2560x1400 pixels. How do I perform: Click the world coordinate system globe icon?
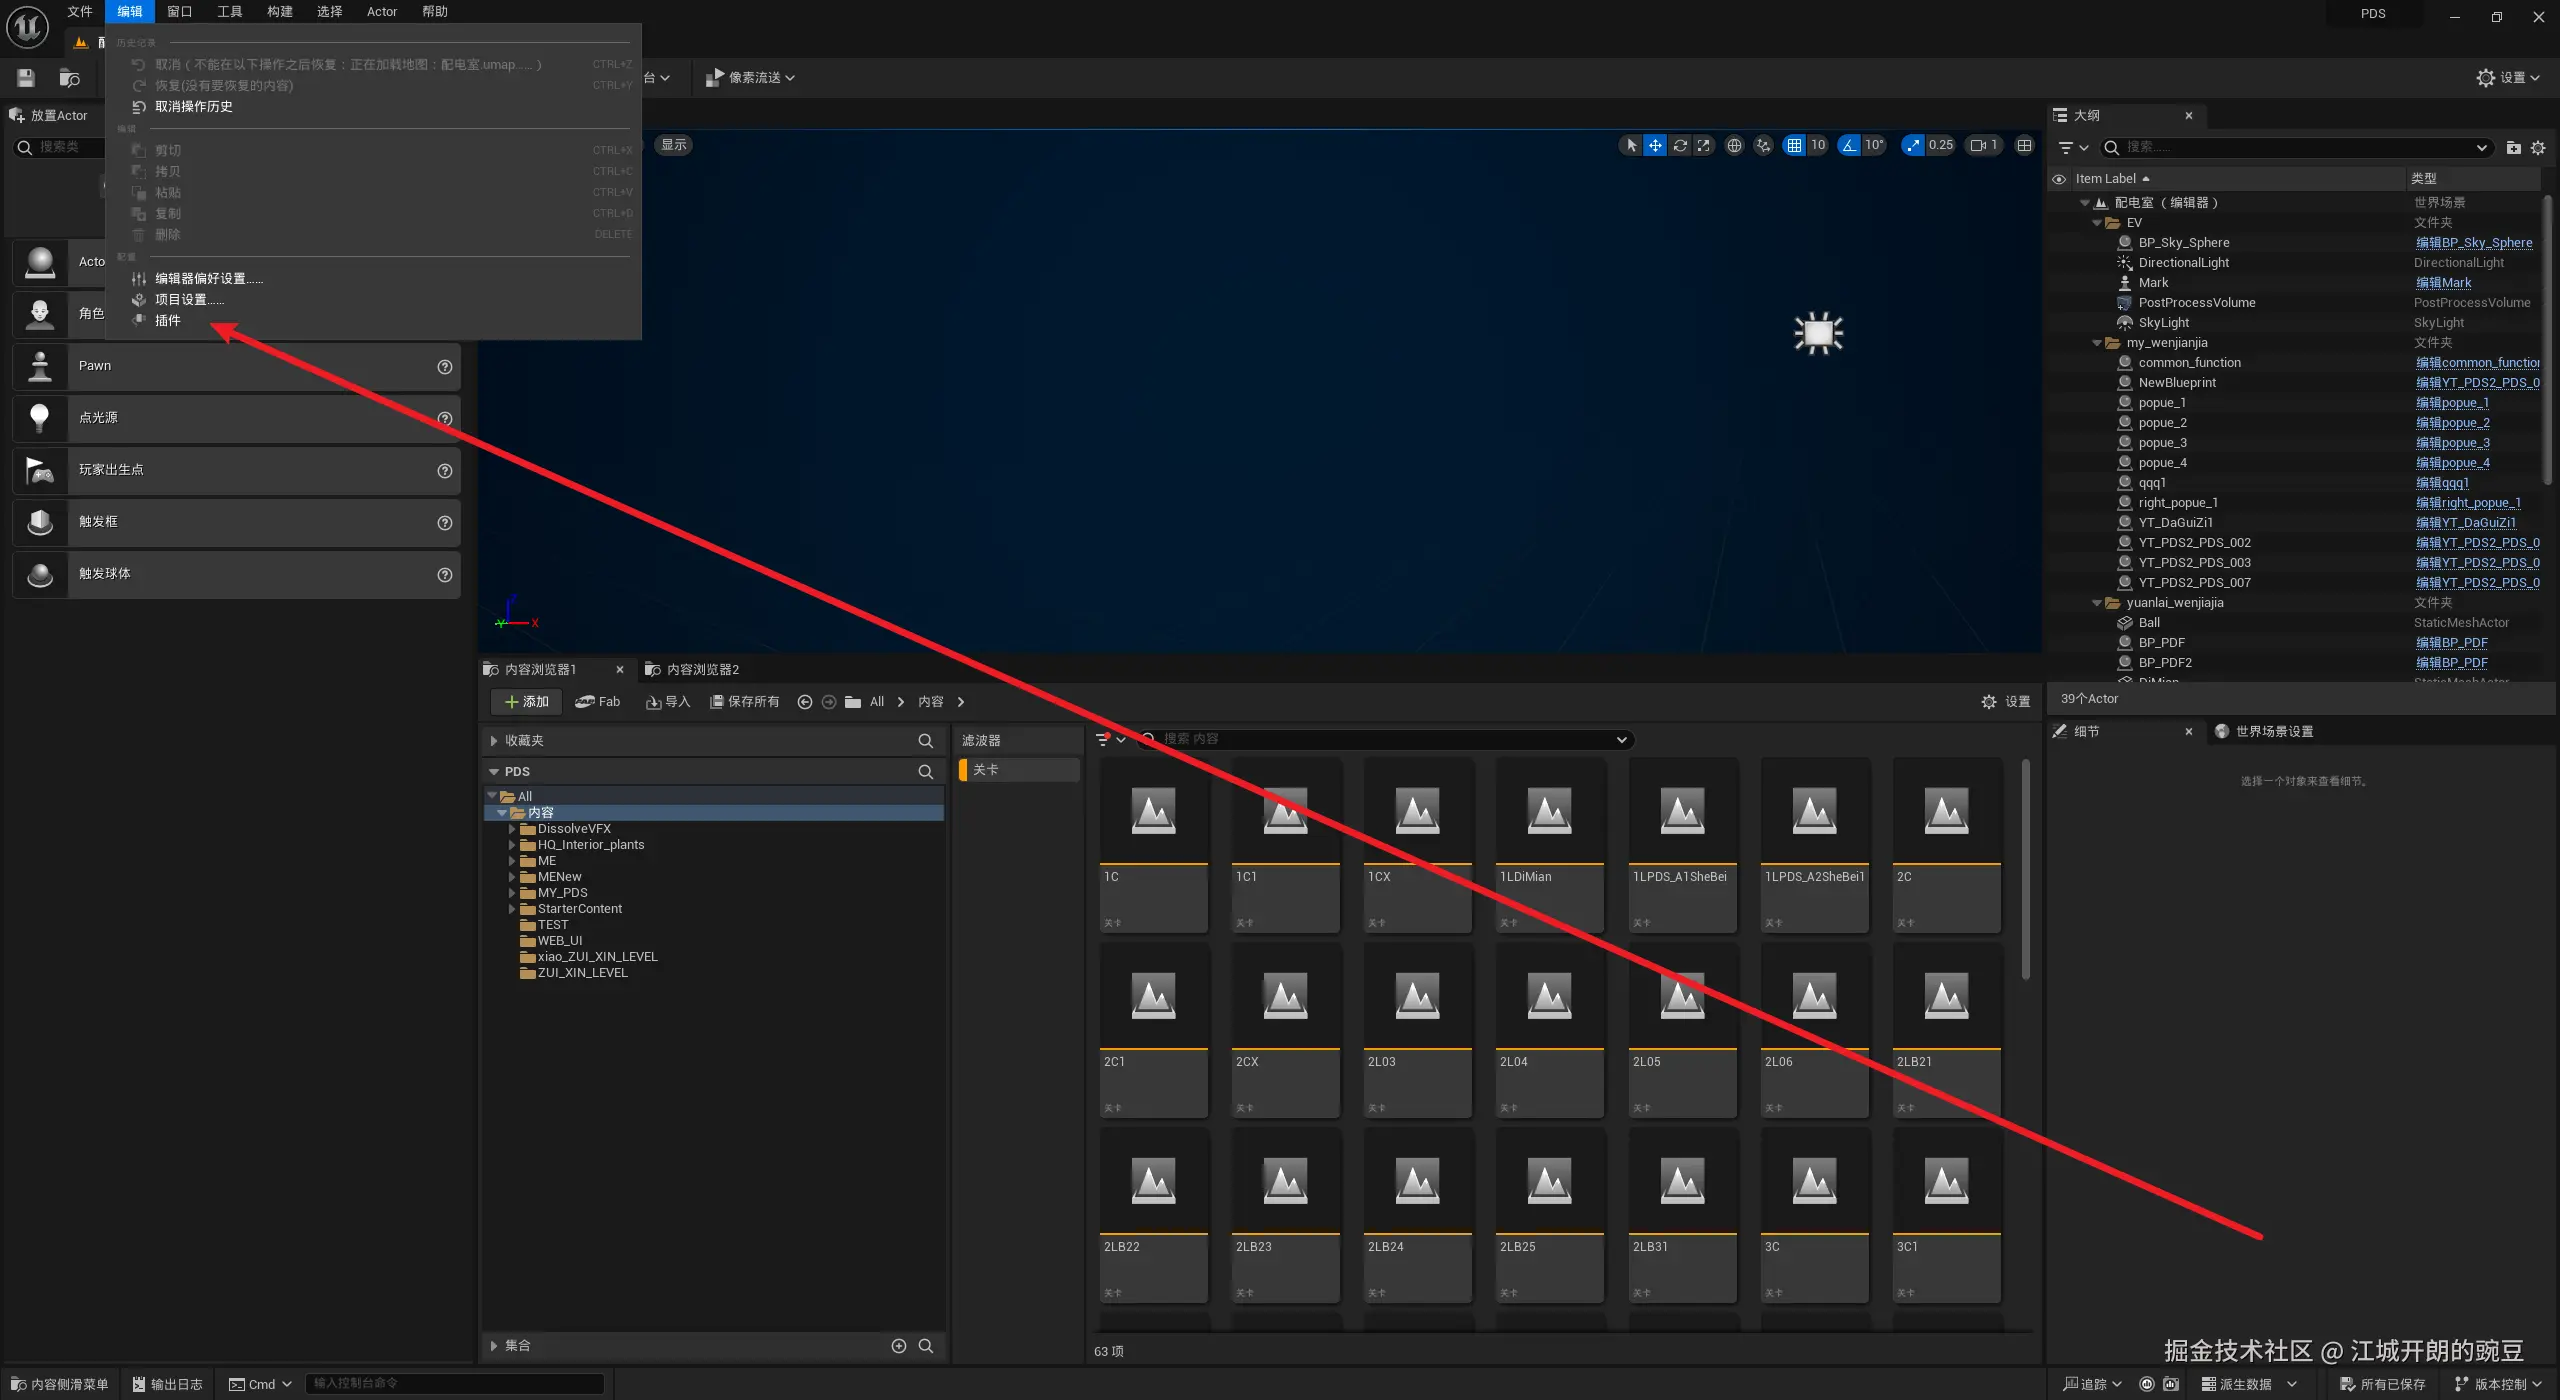click(1735, 146)
